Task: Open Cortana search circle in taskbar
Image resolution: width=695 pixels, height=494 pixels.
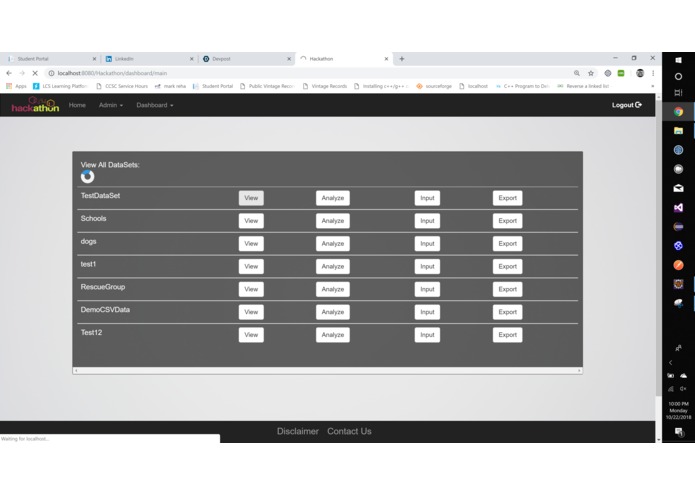Action: pos(678,76)
